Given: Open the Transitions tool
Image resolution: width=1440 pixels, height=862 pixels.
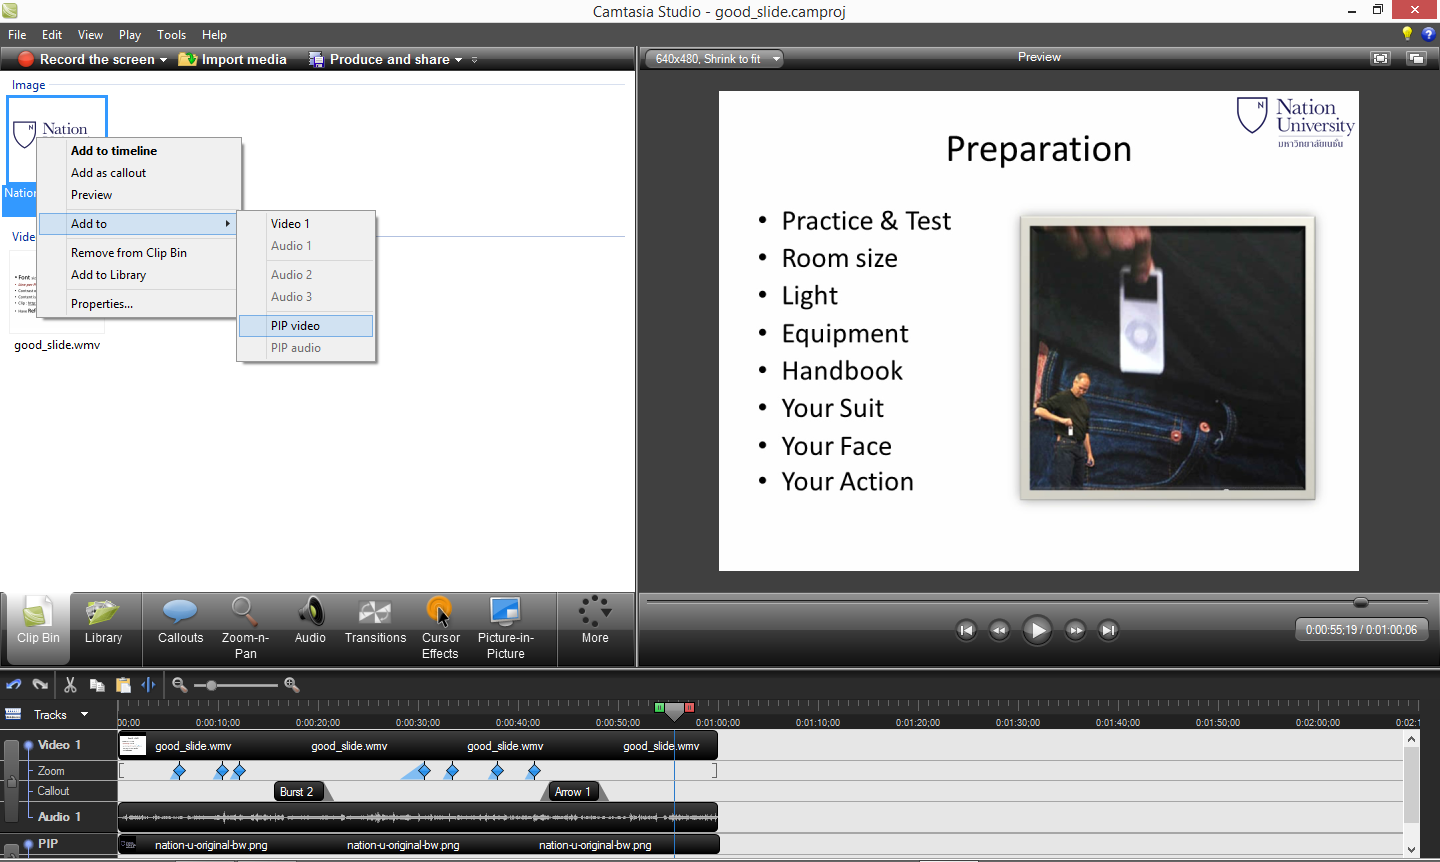Looking at the screenshot, I should click(x=375, y=622).
